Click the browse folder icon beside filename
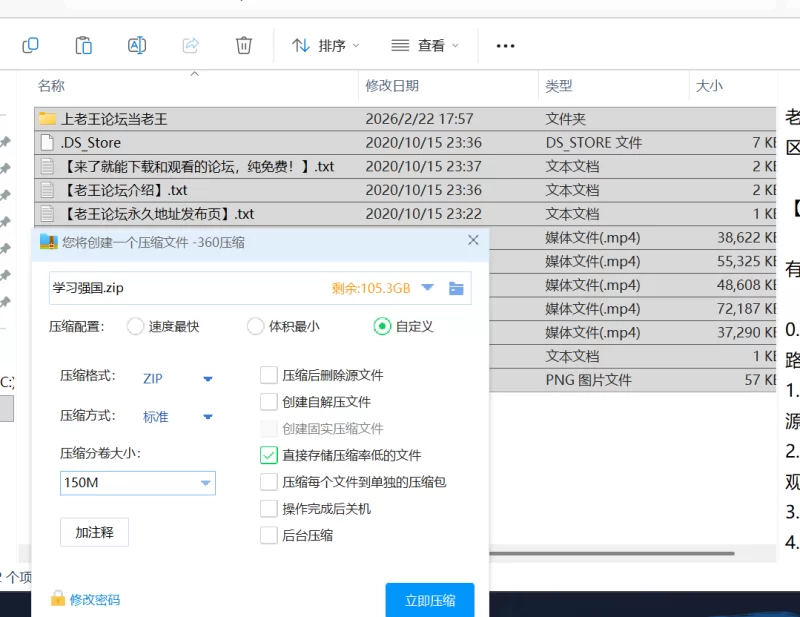Viewport: 800px width, 617px height. [x=456, y=288]
